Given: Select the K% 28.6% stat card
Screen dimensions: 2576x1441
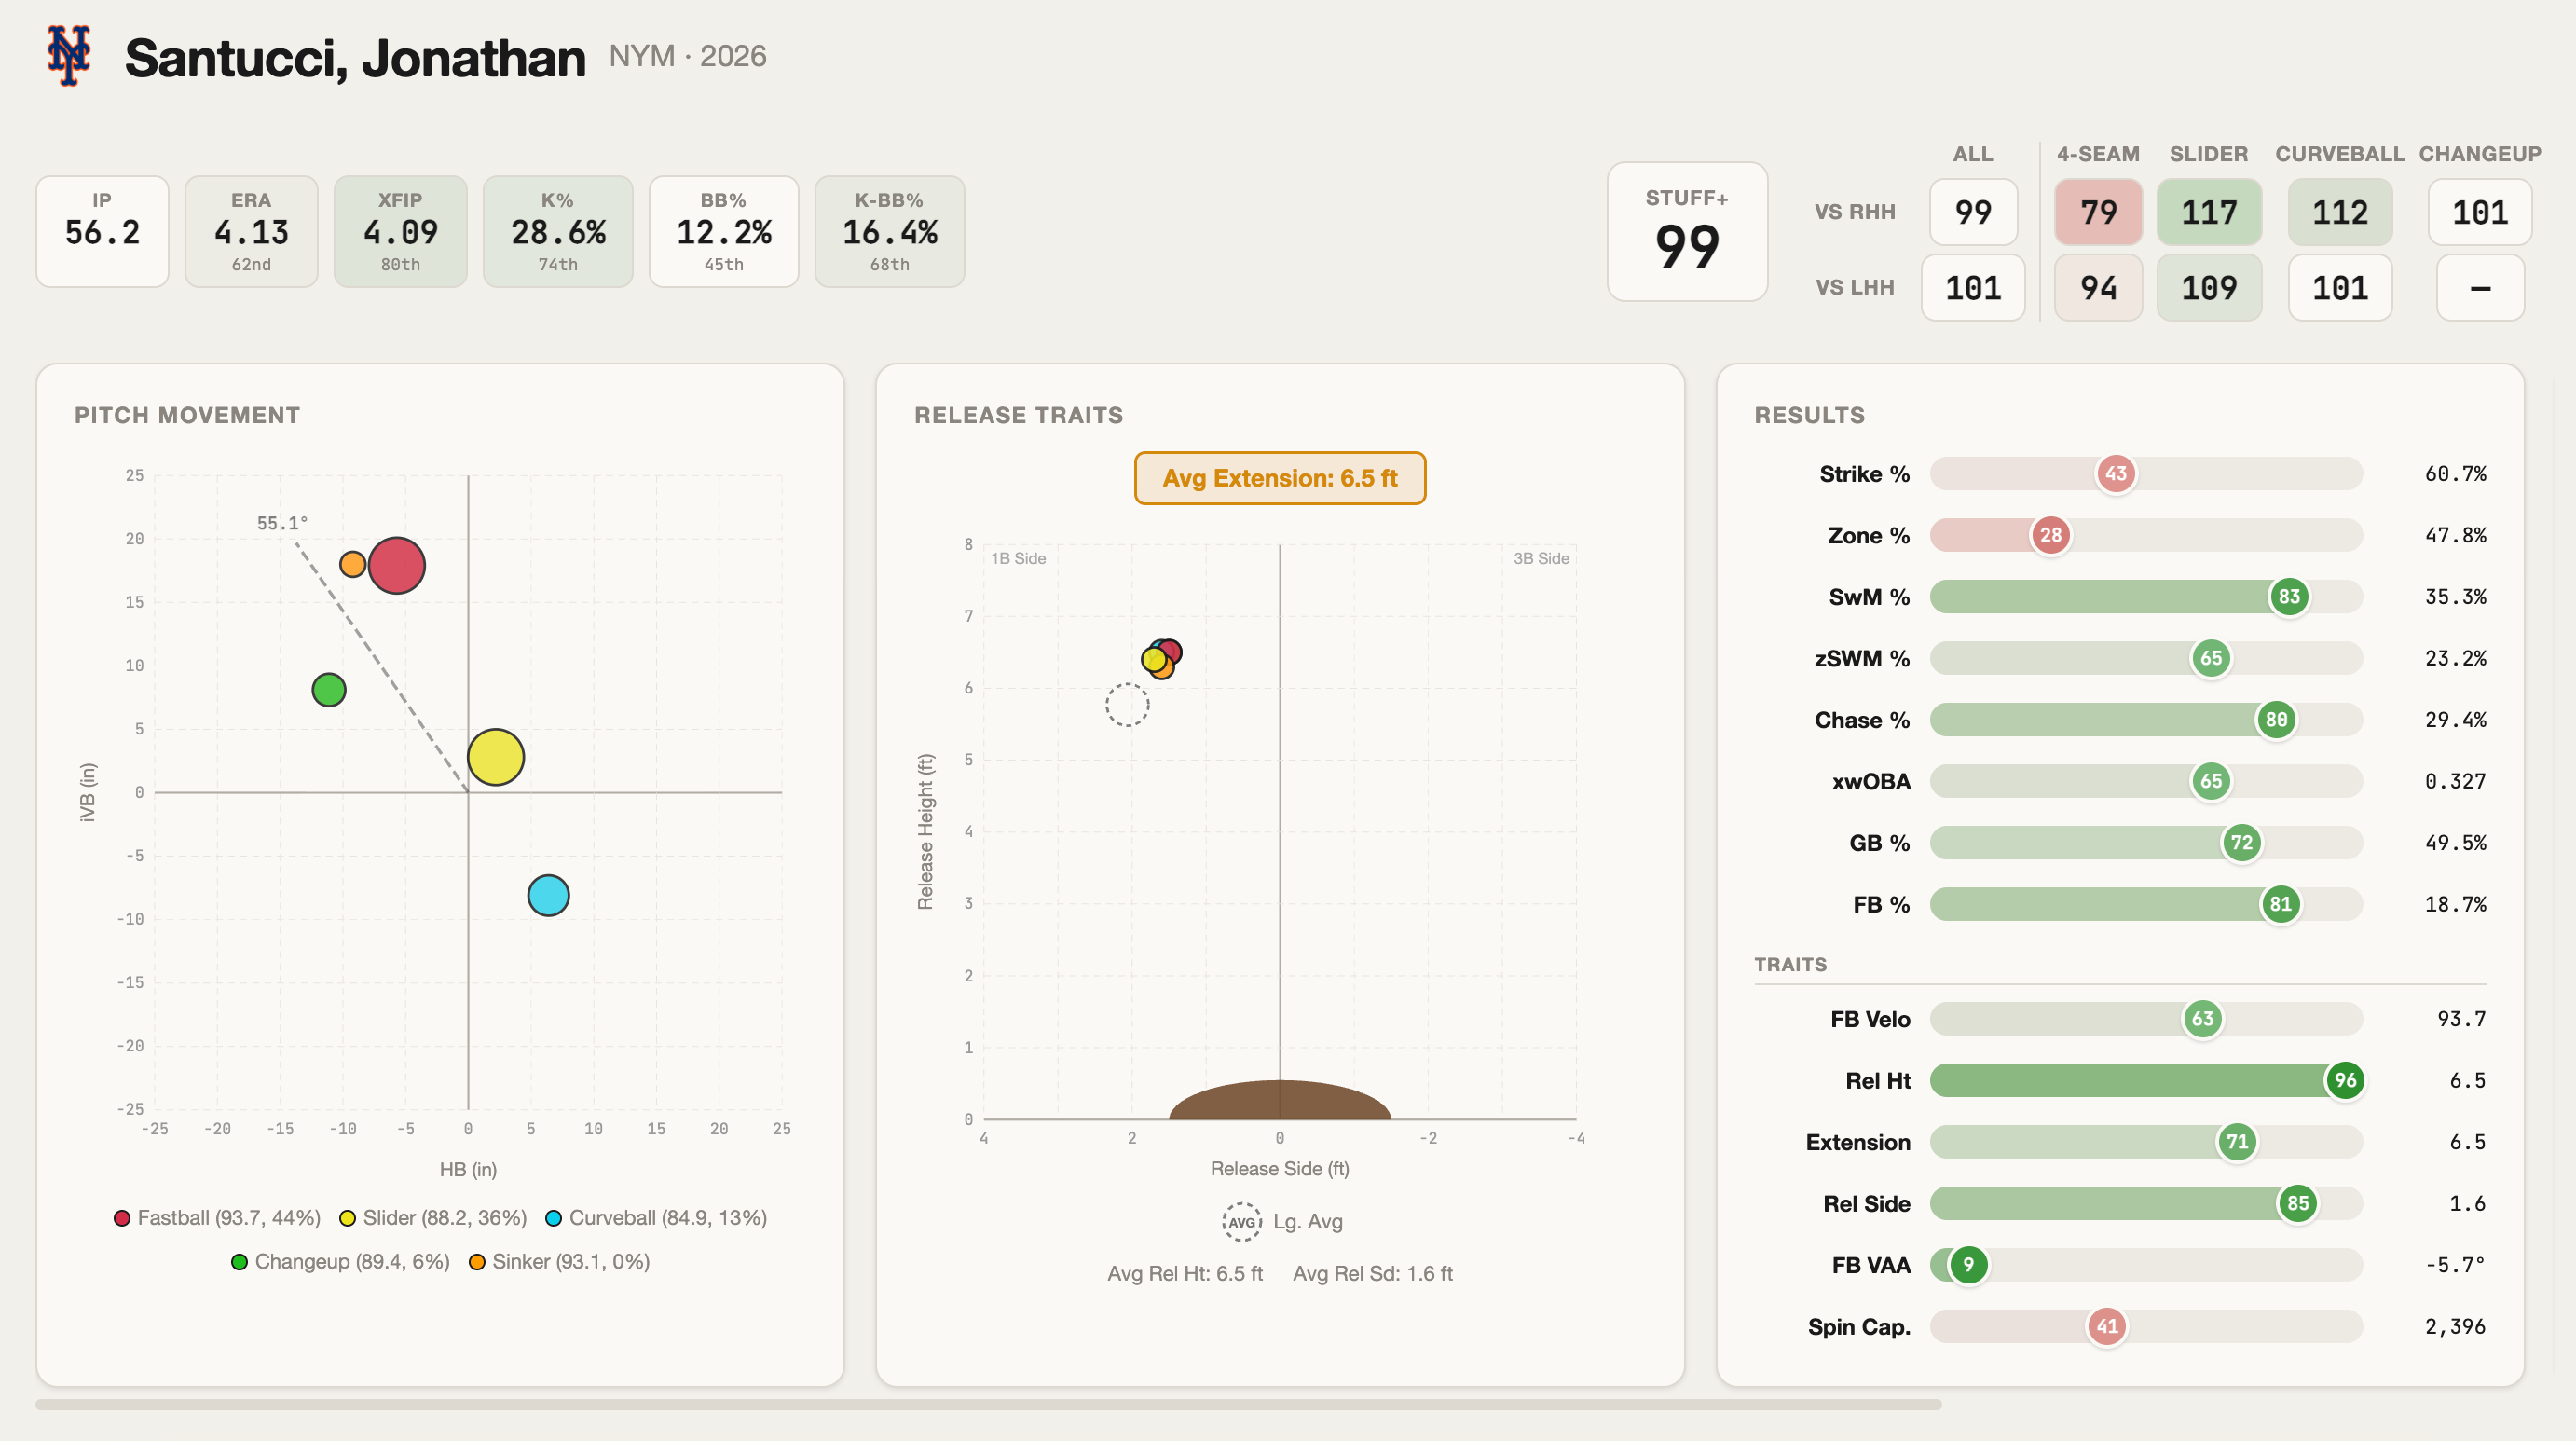Looking at the screenshot, I should (x=558, y=232).
